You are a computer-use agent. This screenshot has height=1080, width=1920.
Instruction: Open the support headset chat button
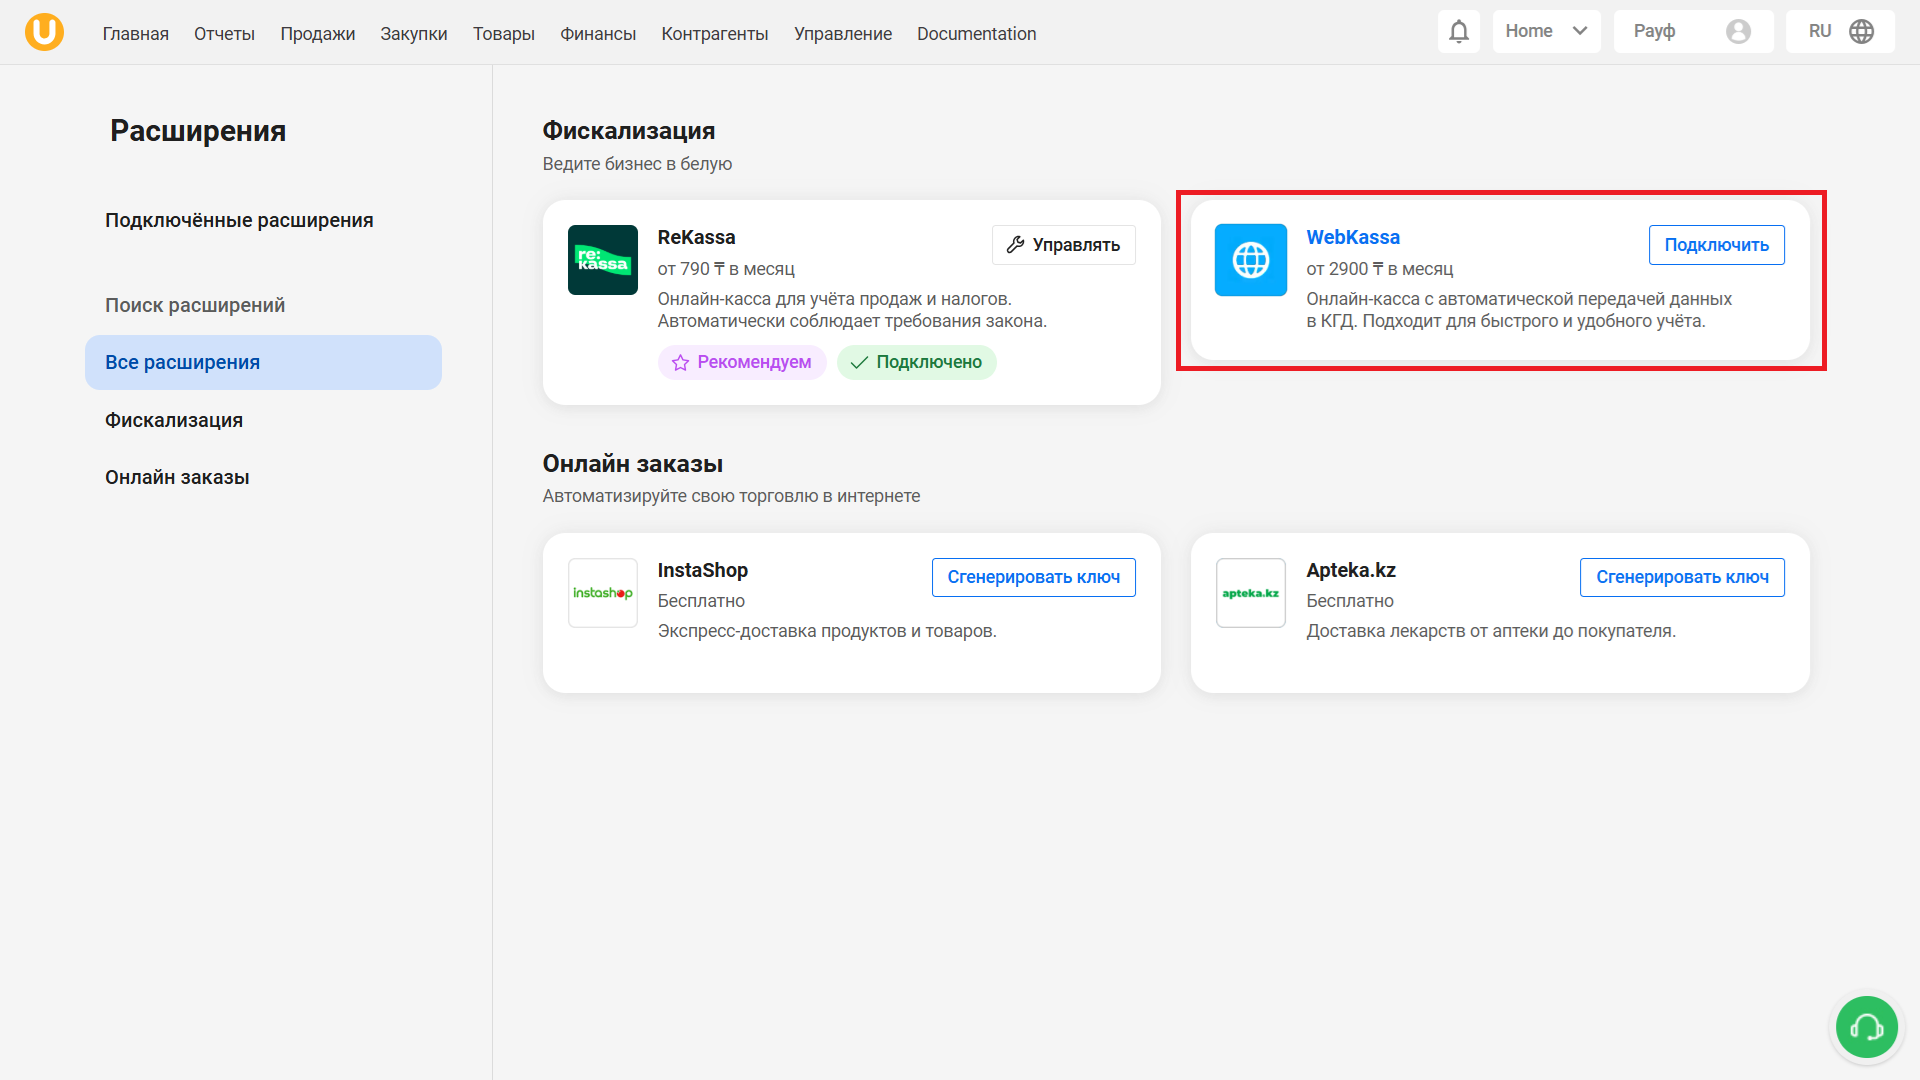pos(1866,1027)
